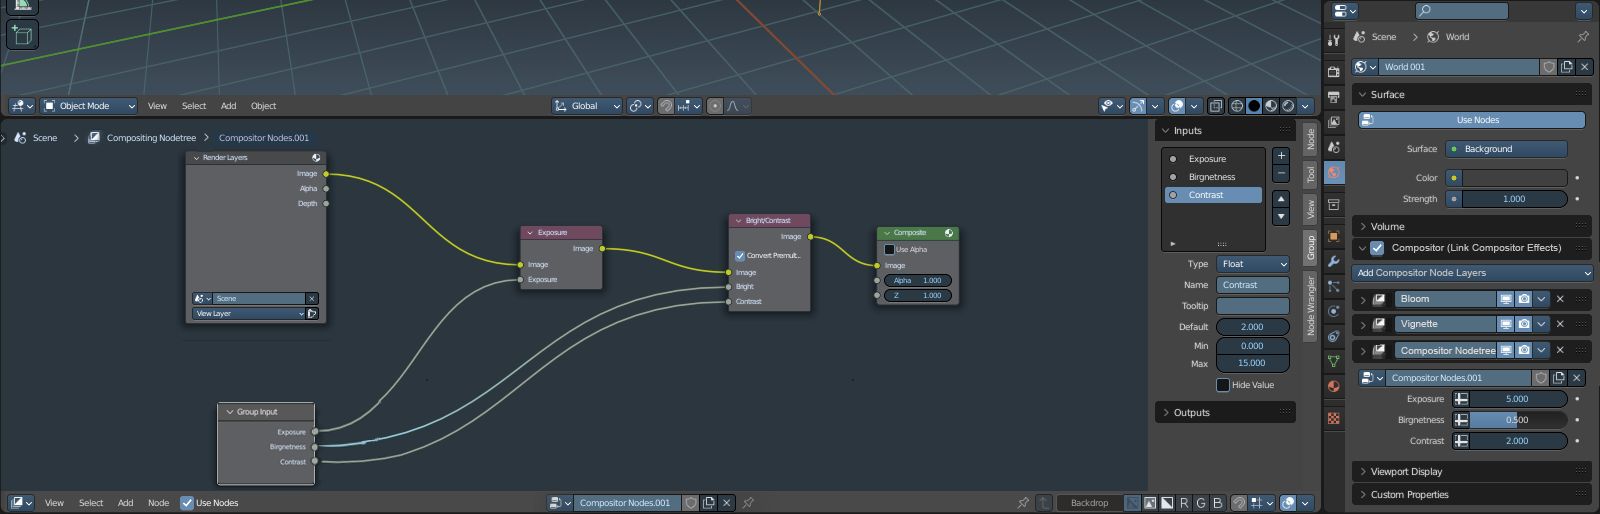Open the Tool properties tab icon
The width and height of the screenshot is (1600, 514).
(x=1333, y=40)
